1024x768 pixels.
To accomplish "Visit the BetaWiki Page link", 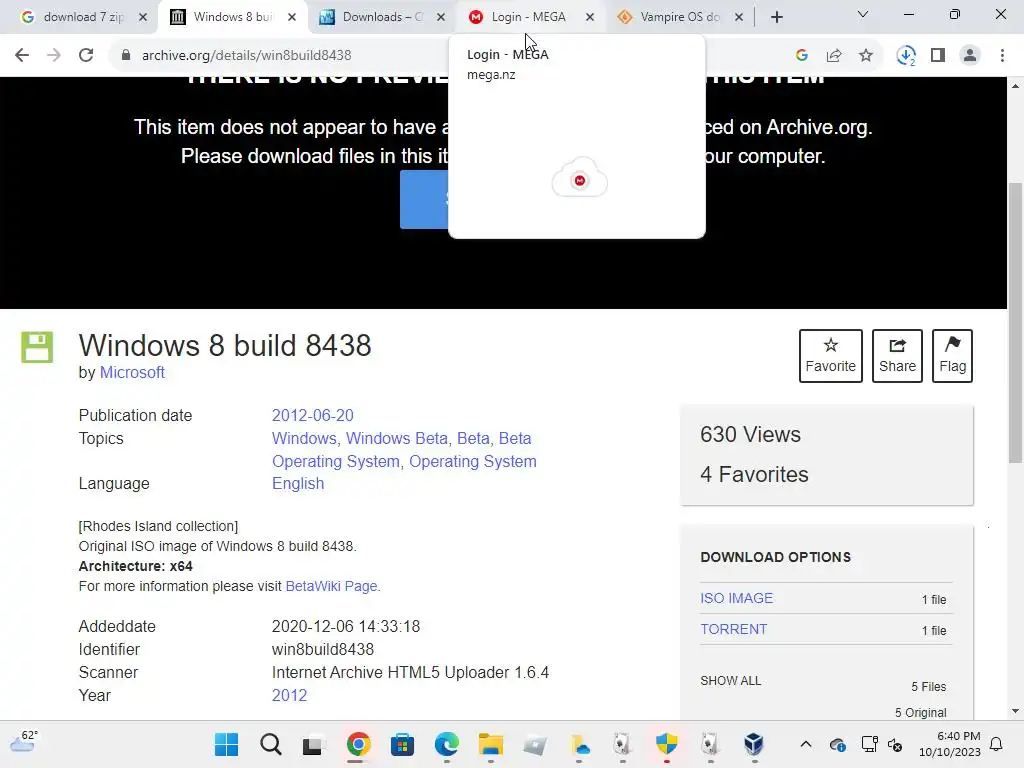I will pos(331,586).
